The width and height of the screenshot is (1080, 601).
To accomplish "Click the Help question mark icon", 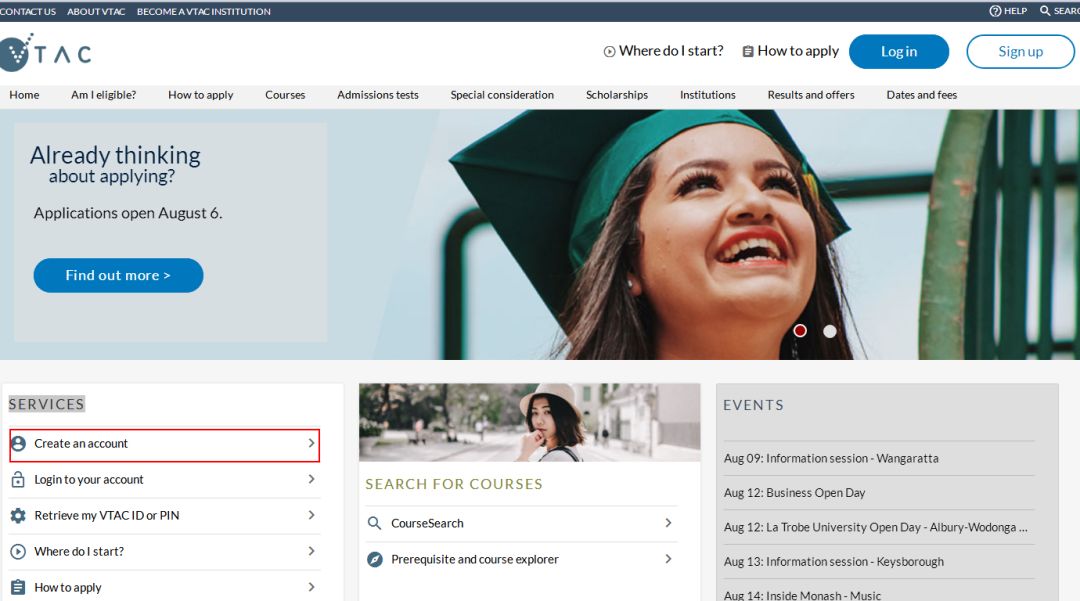I will [995, 11].
